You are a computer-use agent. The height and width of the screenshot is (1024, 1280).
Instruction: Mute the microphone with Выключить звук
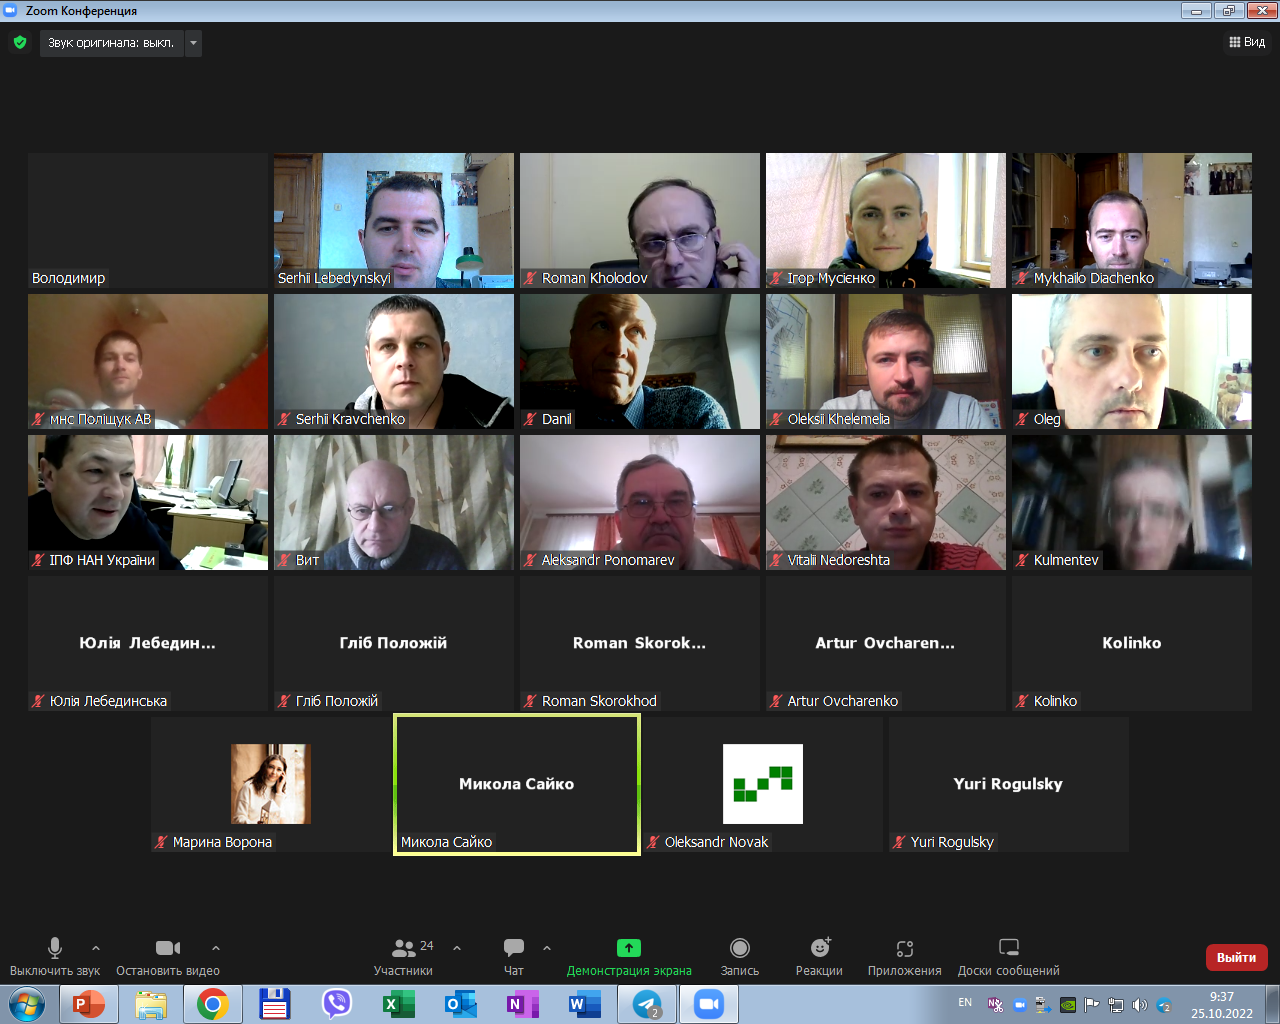point(55,957)
